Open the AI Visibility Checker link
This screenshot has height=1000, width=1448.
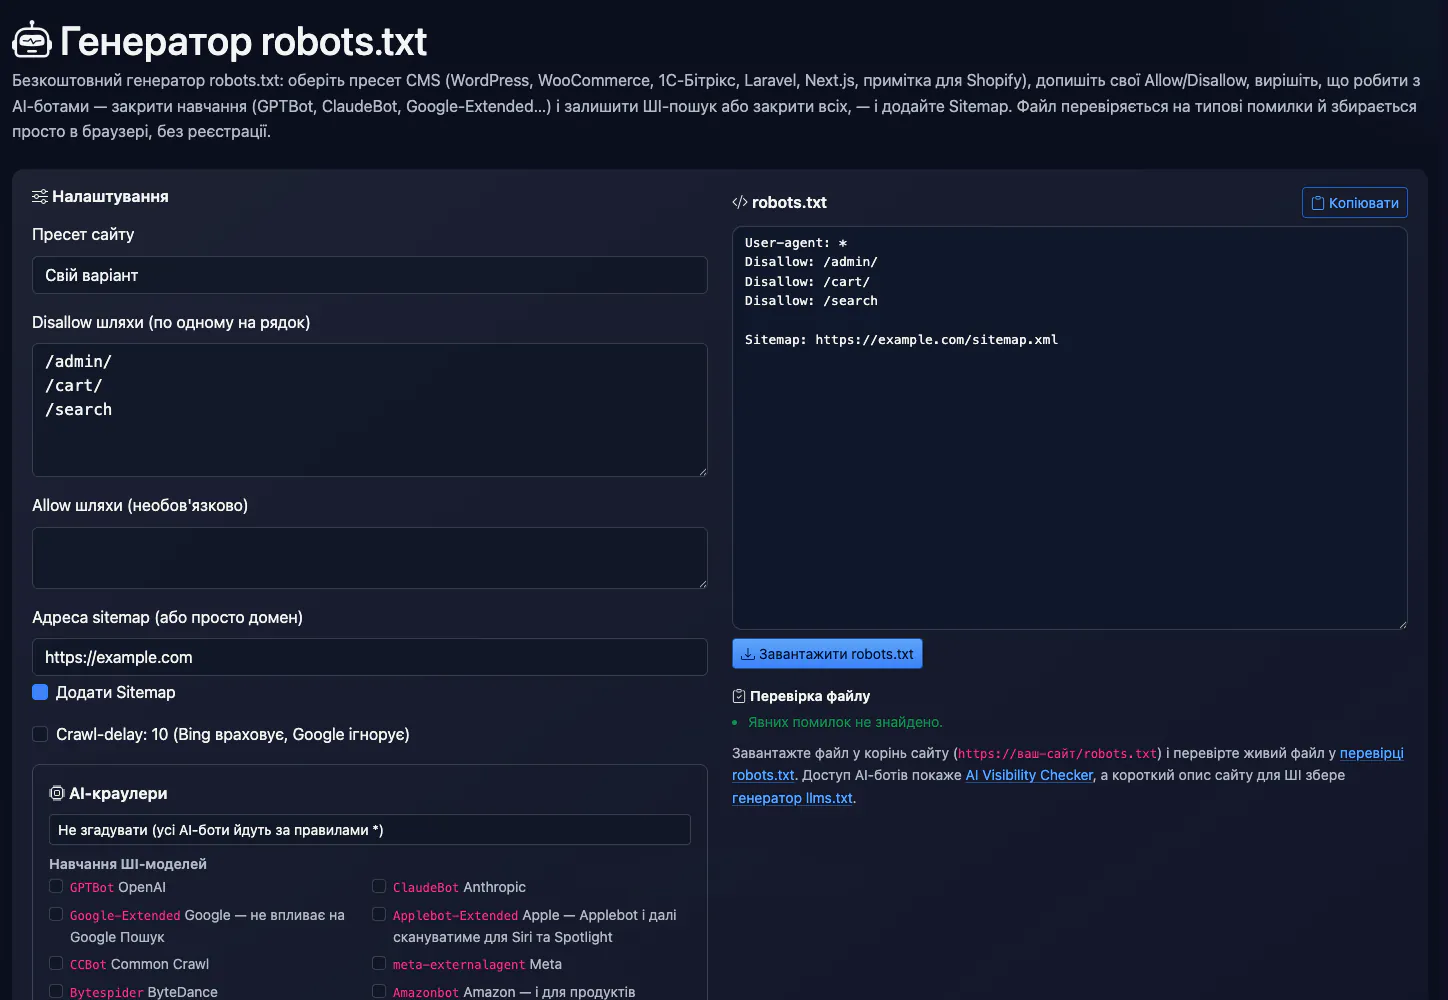click(x=1029, y=775)
